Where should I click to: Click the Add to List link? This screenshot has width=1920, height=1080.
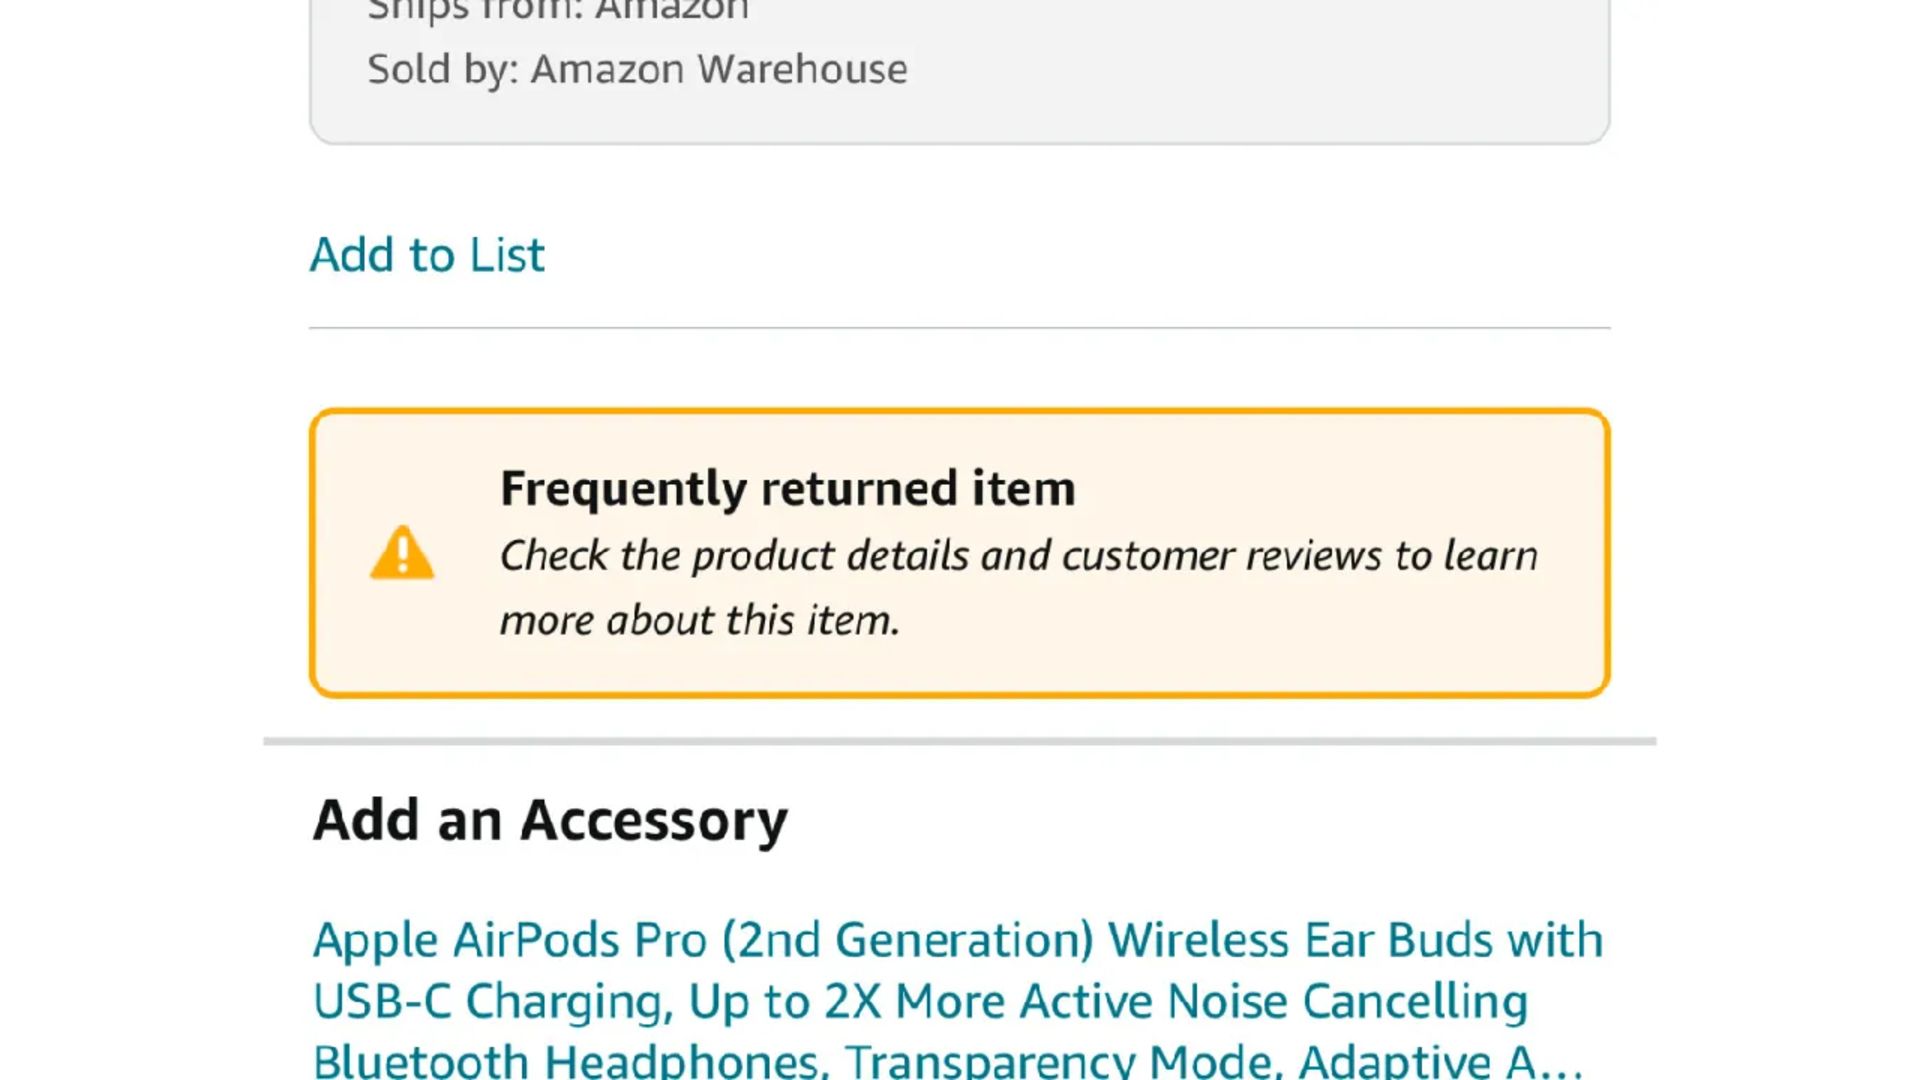coord(427,254)
